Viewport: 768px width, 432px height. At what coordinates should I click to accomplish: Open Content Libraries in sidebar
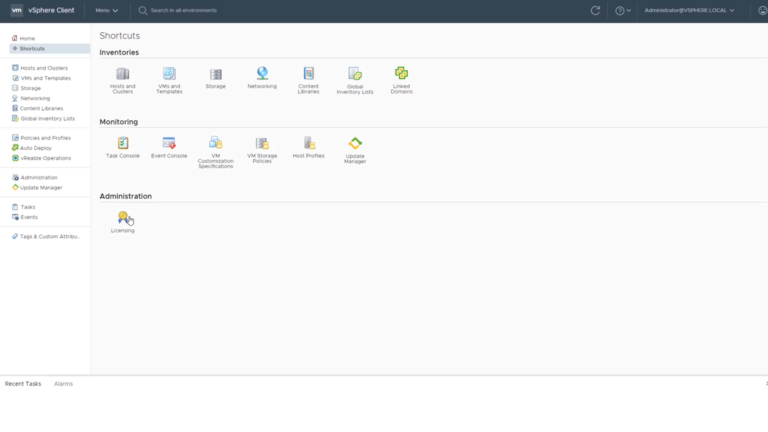point(37,108)
